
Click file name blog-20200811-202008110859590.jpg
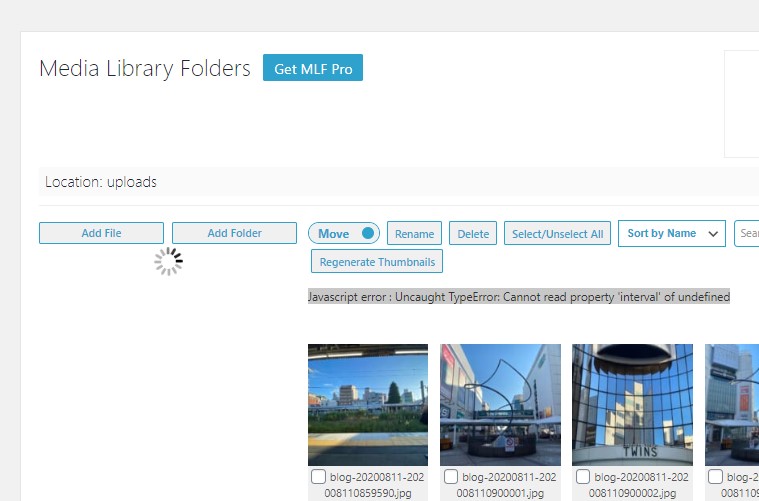372,485
